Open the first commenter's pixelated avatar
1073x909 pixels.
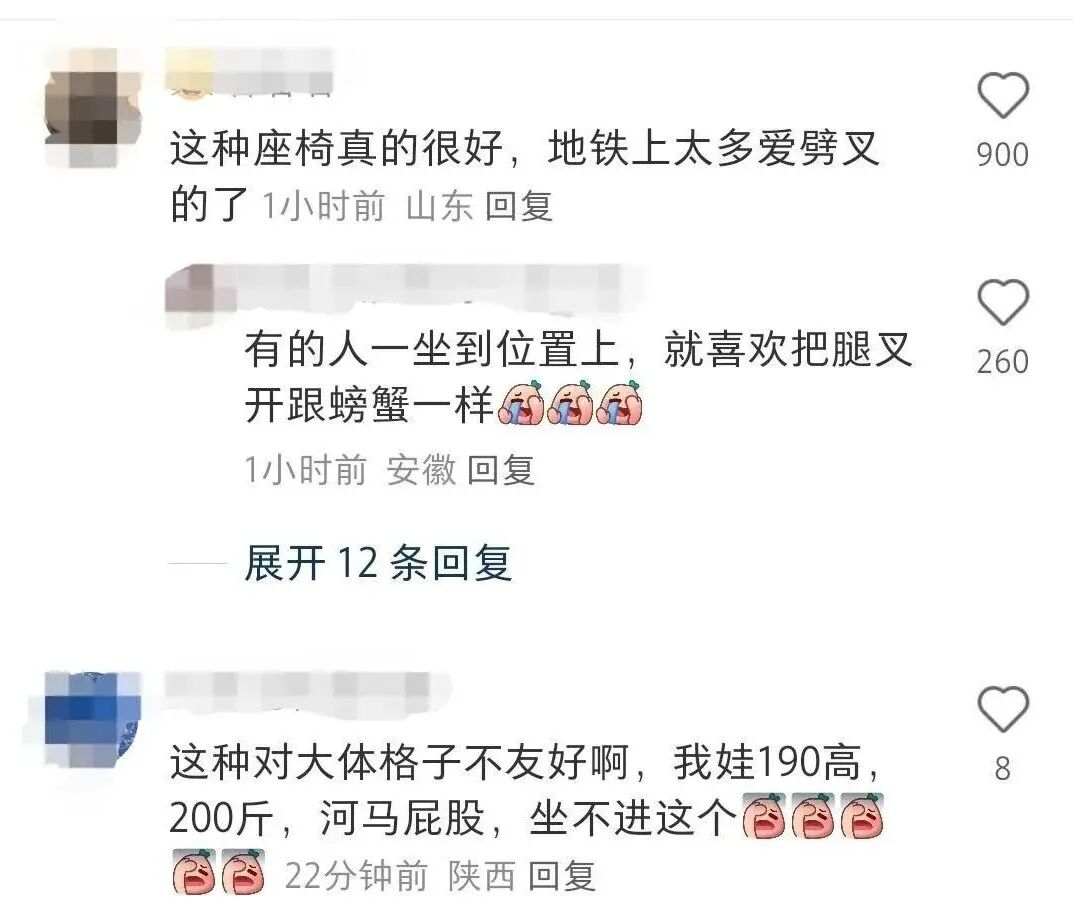coord(91,107)
